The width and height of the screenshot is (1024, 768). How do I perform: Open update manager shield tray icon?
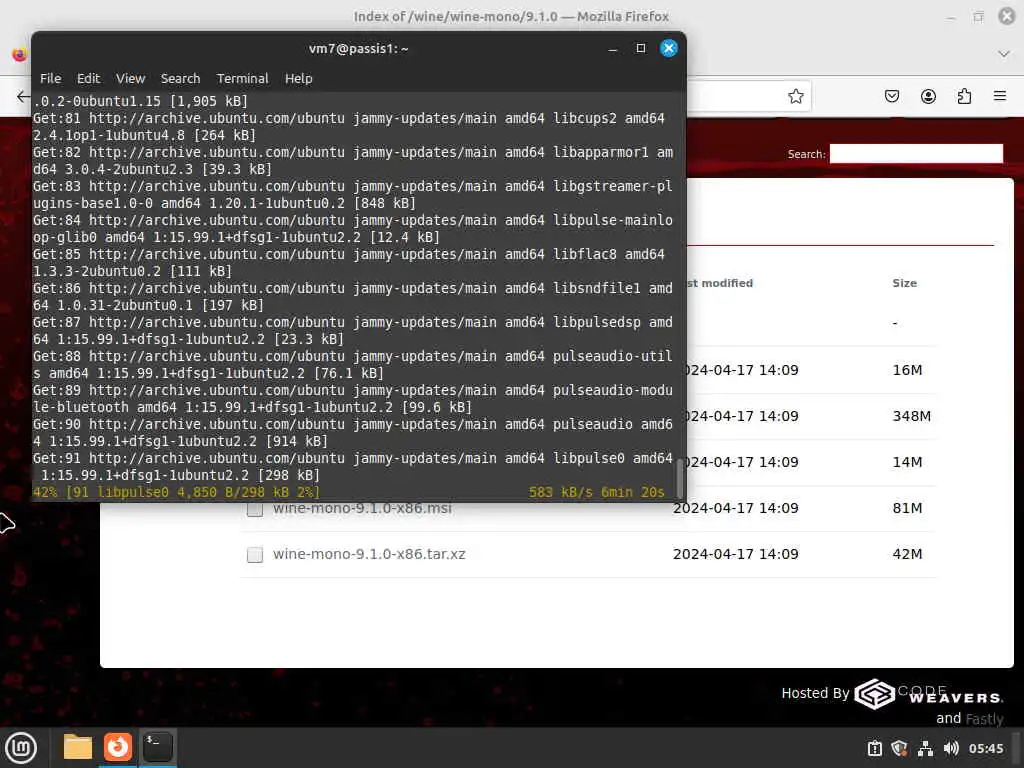[x=899, y=748]
